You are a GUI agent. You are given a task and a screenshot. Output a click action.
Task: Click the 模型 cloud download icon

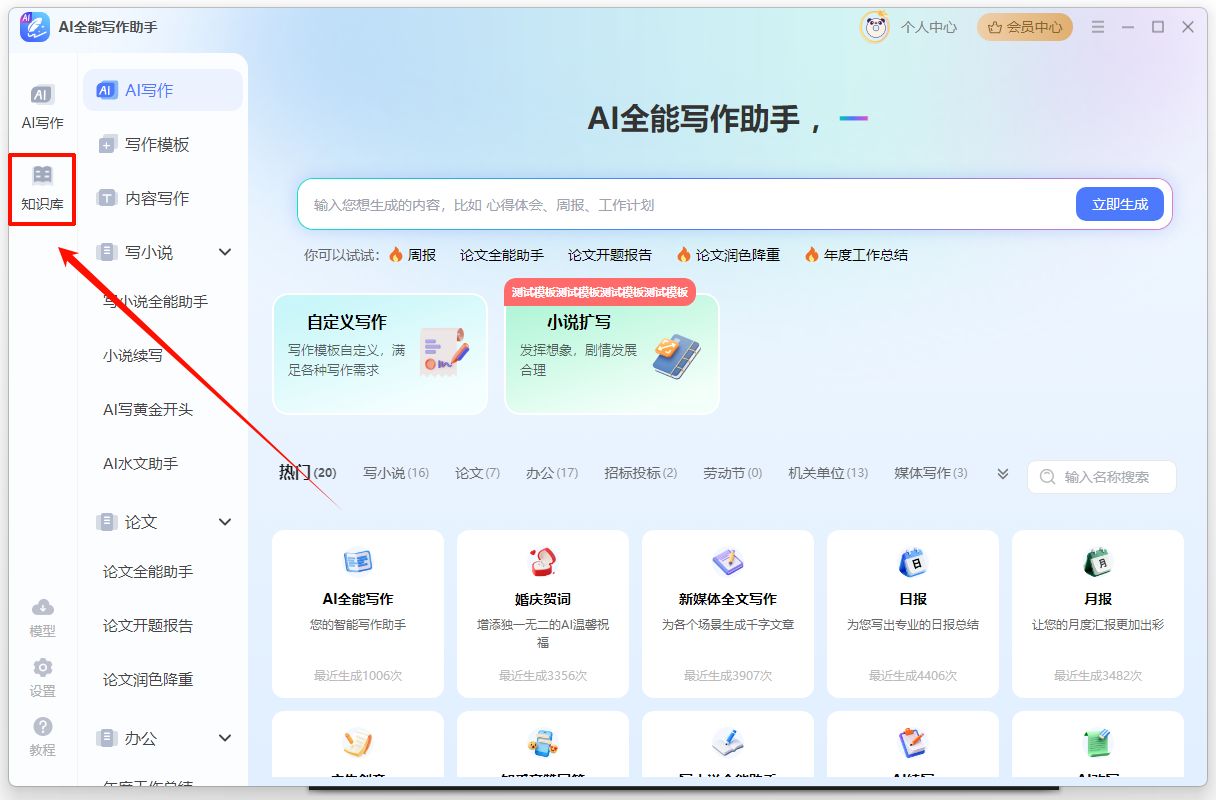[42, 608]
